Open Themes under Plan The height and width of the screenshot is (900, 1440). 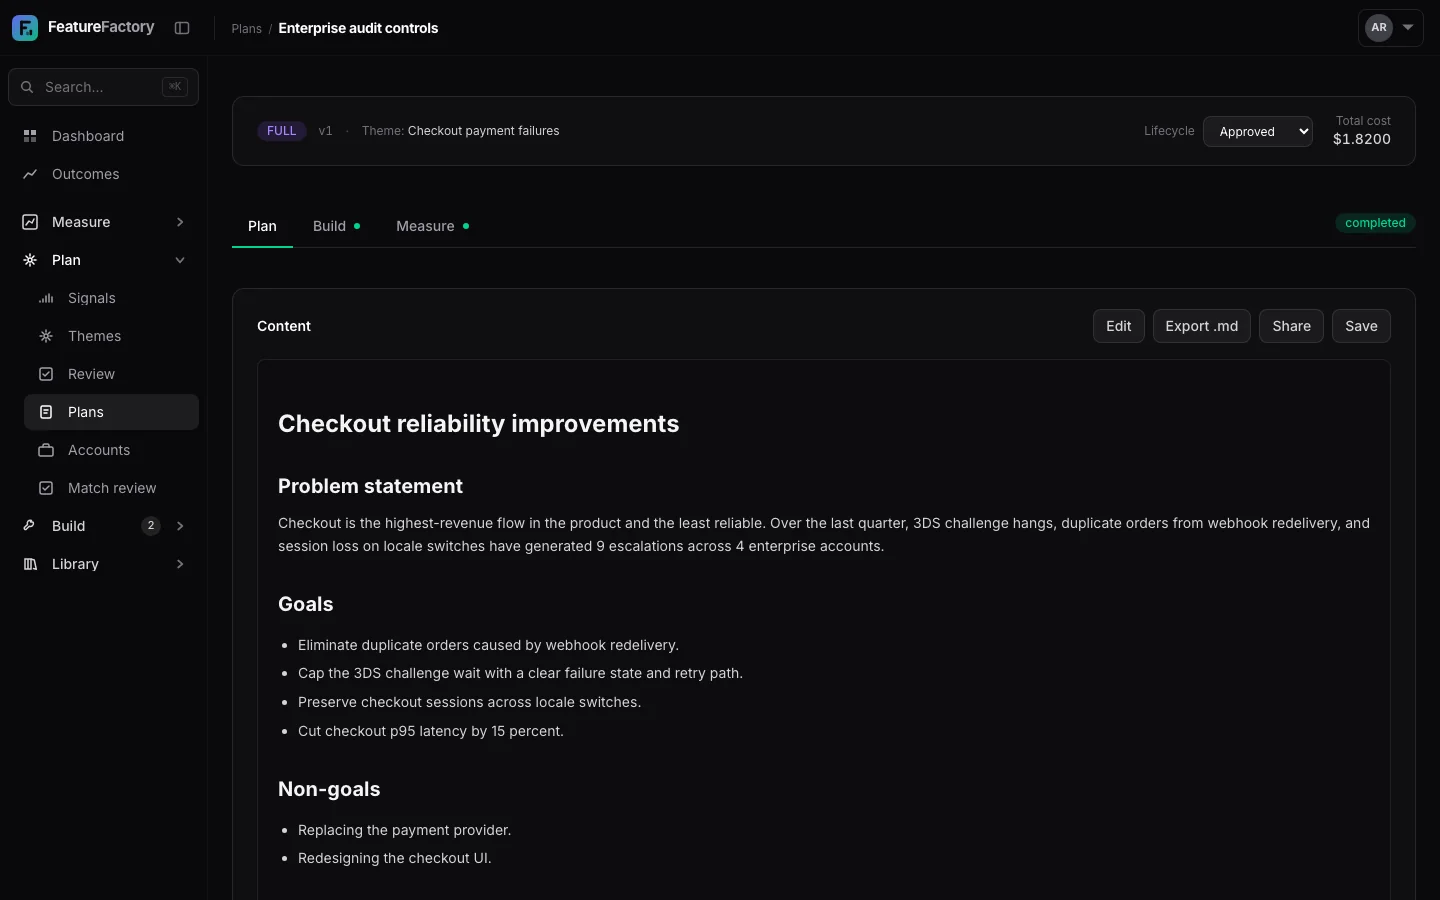coord(111,336)
